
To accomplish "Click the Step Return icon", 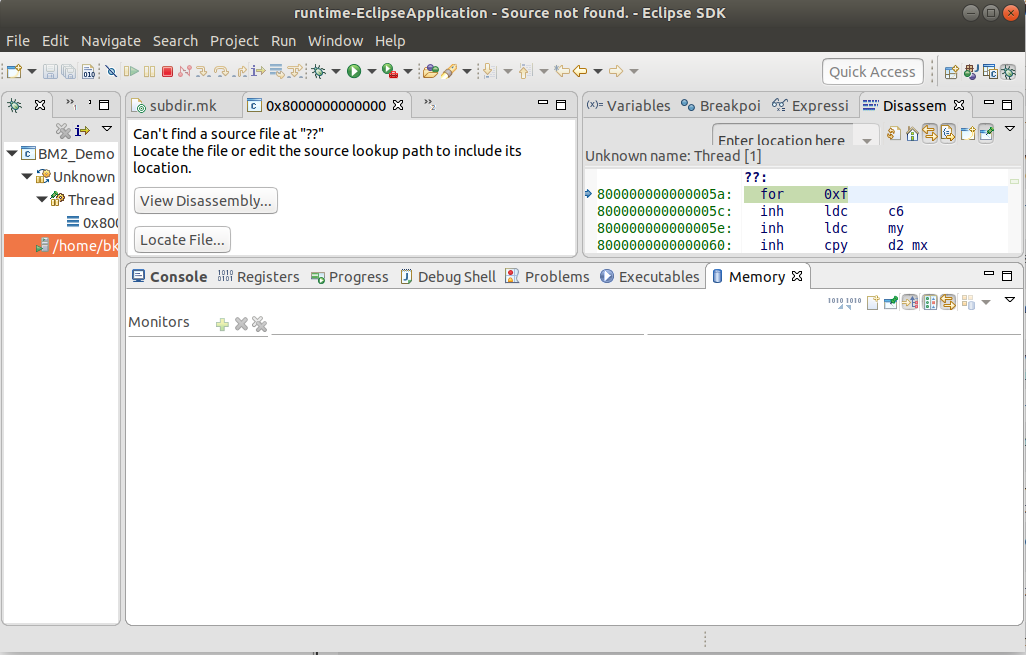I will [x=241, y=71].
